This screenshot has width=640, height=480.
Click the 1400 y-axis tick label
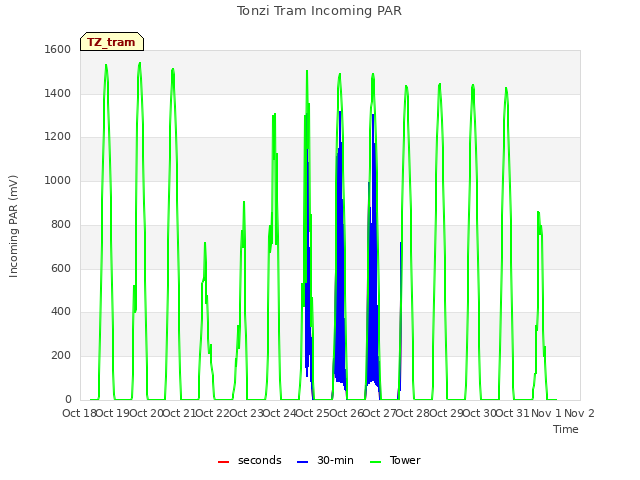click(x=58, y=93)
